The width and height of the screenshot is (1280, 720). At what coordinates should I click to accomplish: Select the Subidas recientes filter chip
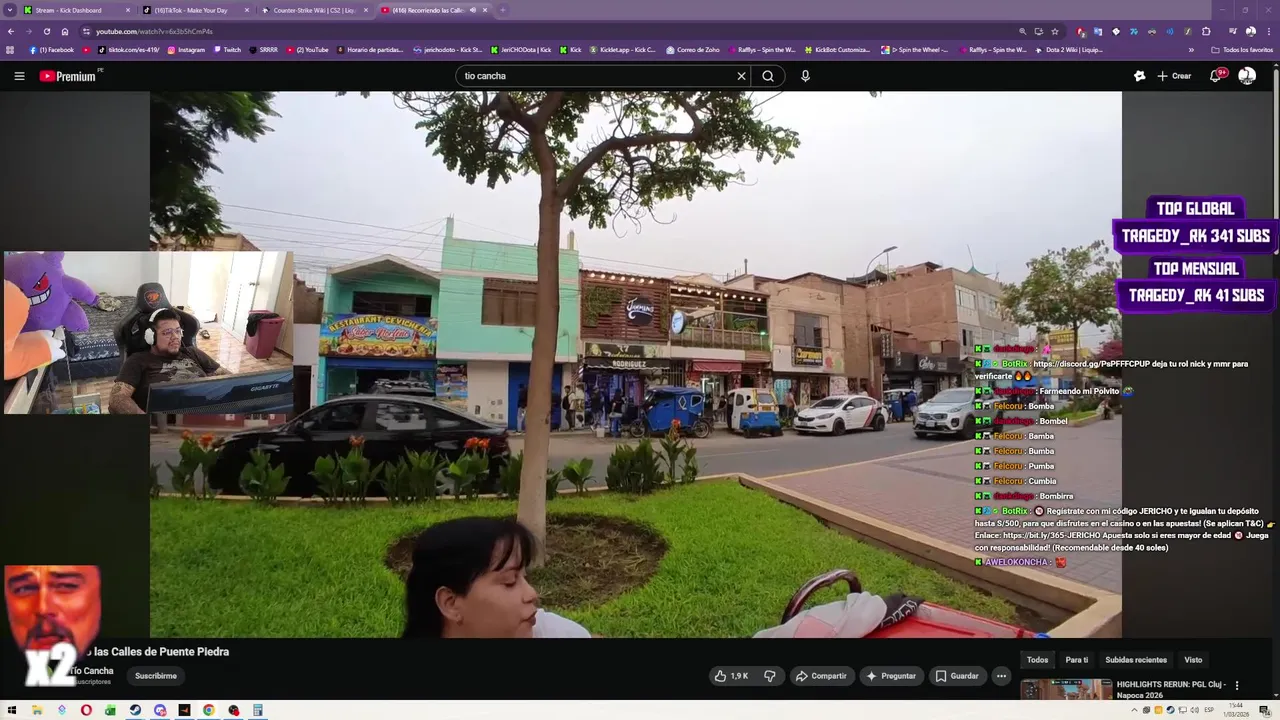1136,660
